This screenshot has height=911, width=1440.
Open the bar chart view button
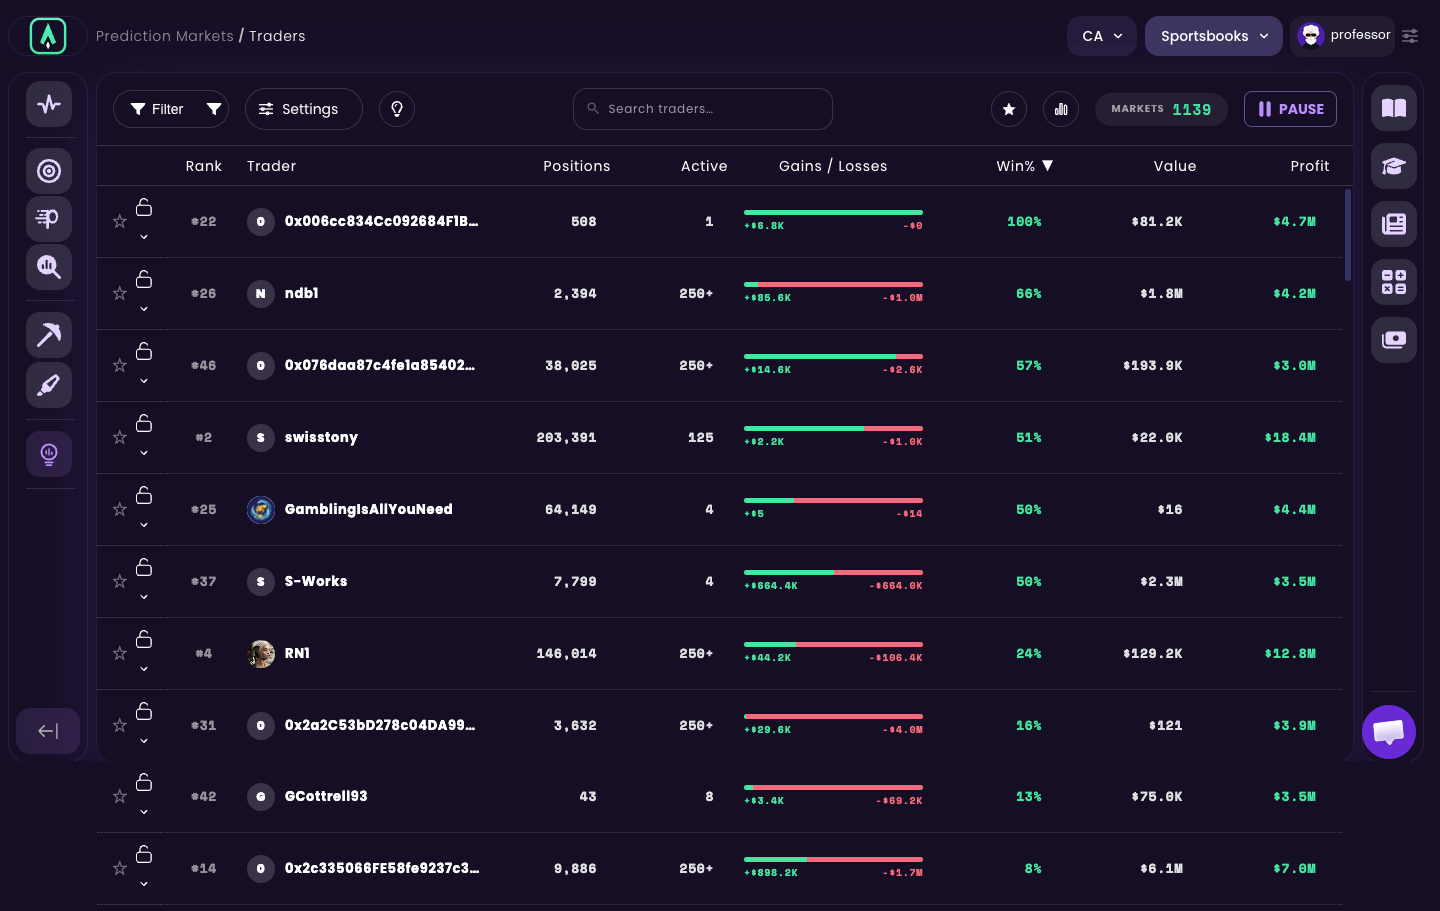pos(1061,109)
